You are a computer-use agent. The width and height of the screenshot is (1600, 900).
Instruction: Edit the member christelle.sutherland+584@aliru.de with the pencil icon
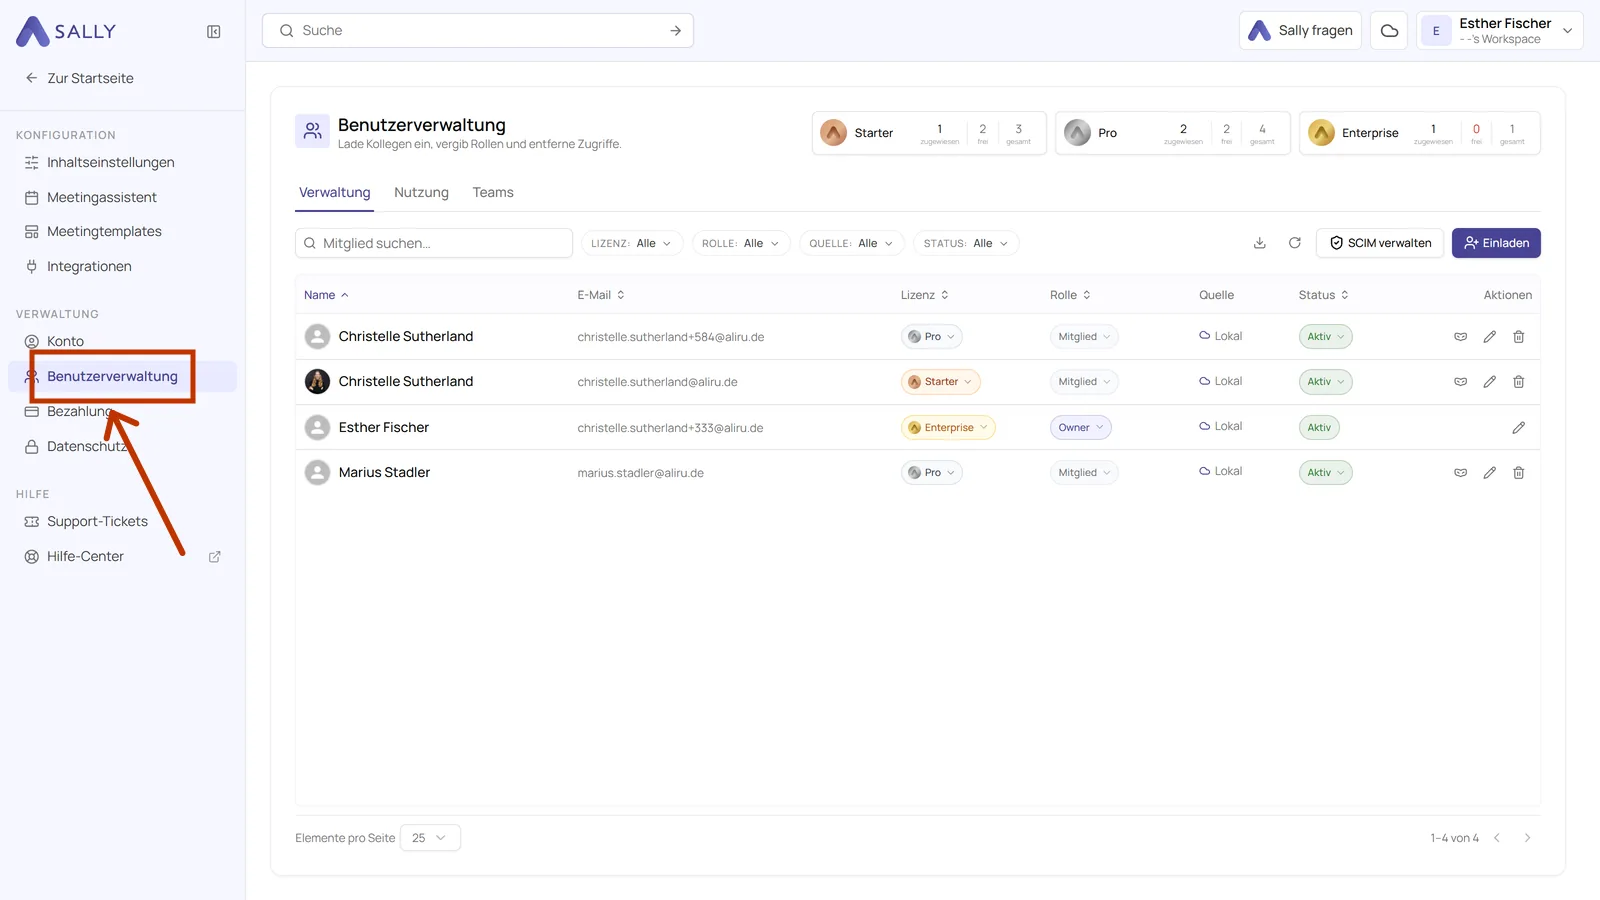[x=1490, y=337]
